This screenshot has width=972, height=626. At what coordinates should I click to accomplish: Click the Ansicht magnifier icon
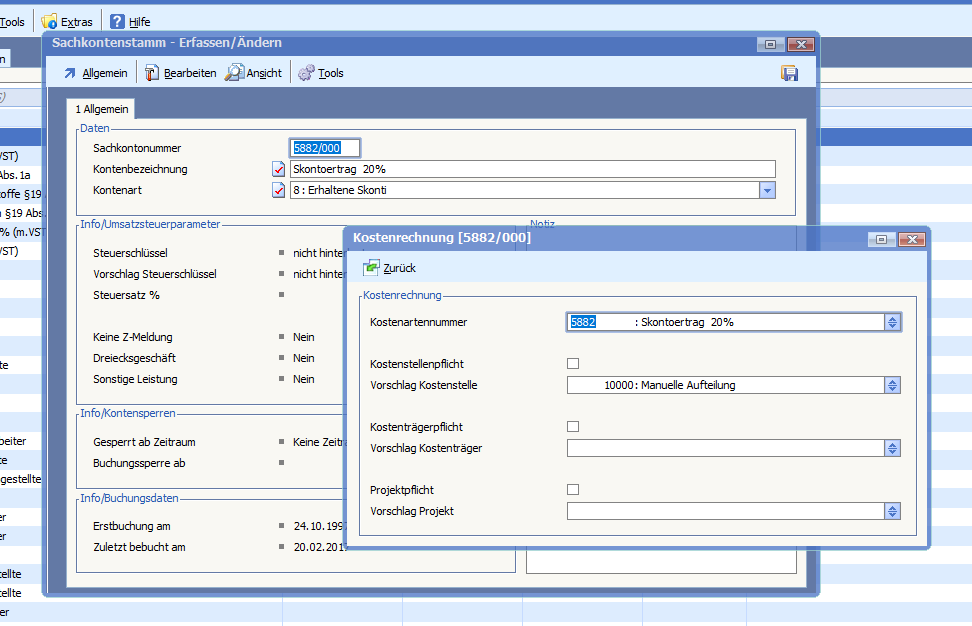235,73
